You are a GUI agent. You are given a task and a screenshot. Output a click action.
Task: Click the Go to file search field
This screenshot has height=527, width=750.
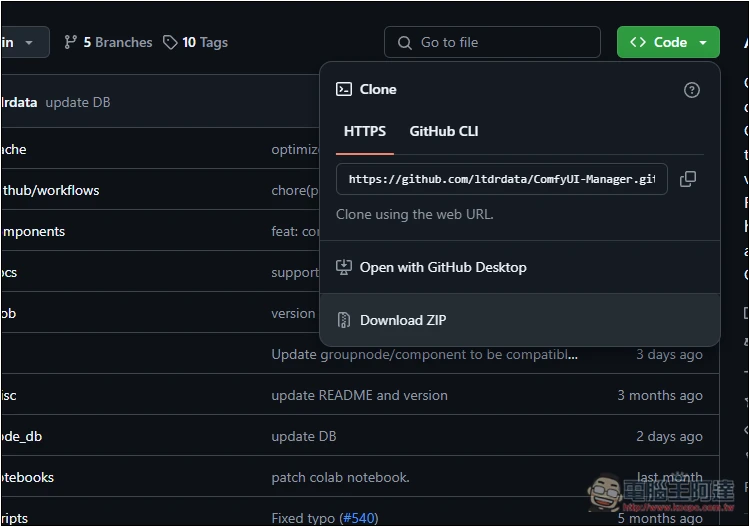point(492,42)
